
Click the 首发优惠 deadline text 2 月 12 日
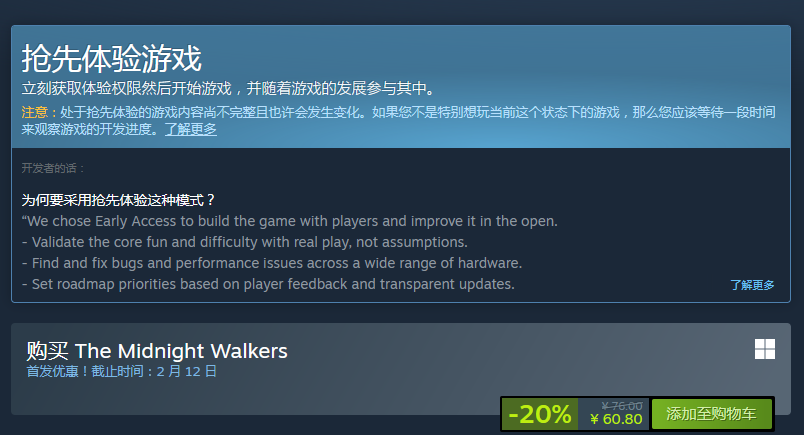coord(186,371)
